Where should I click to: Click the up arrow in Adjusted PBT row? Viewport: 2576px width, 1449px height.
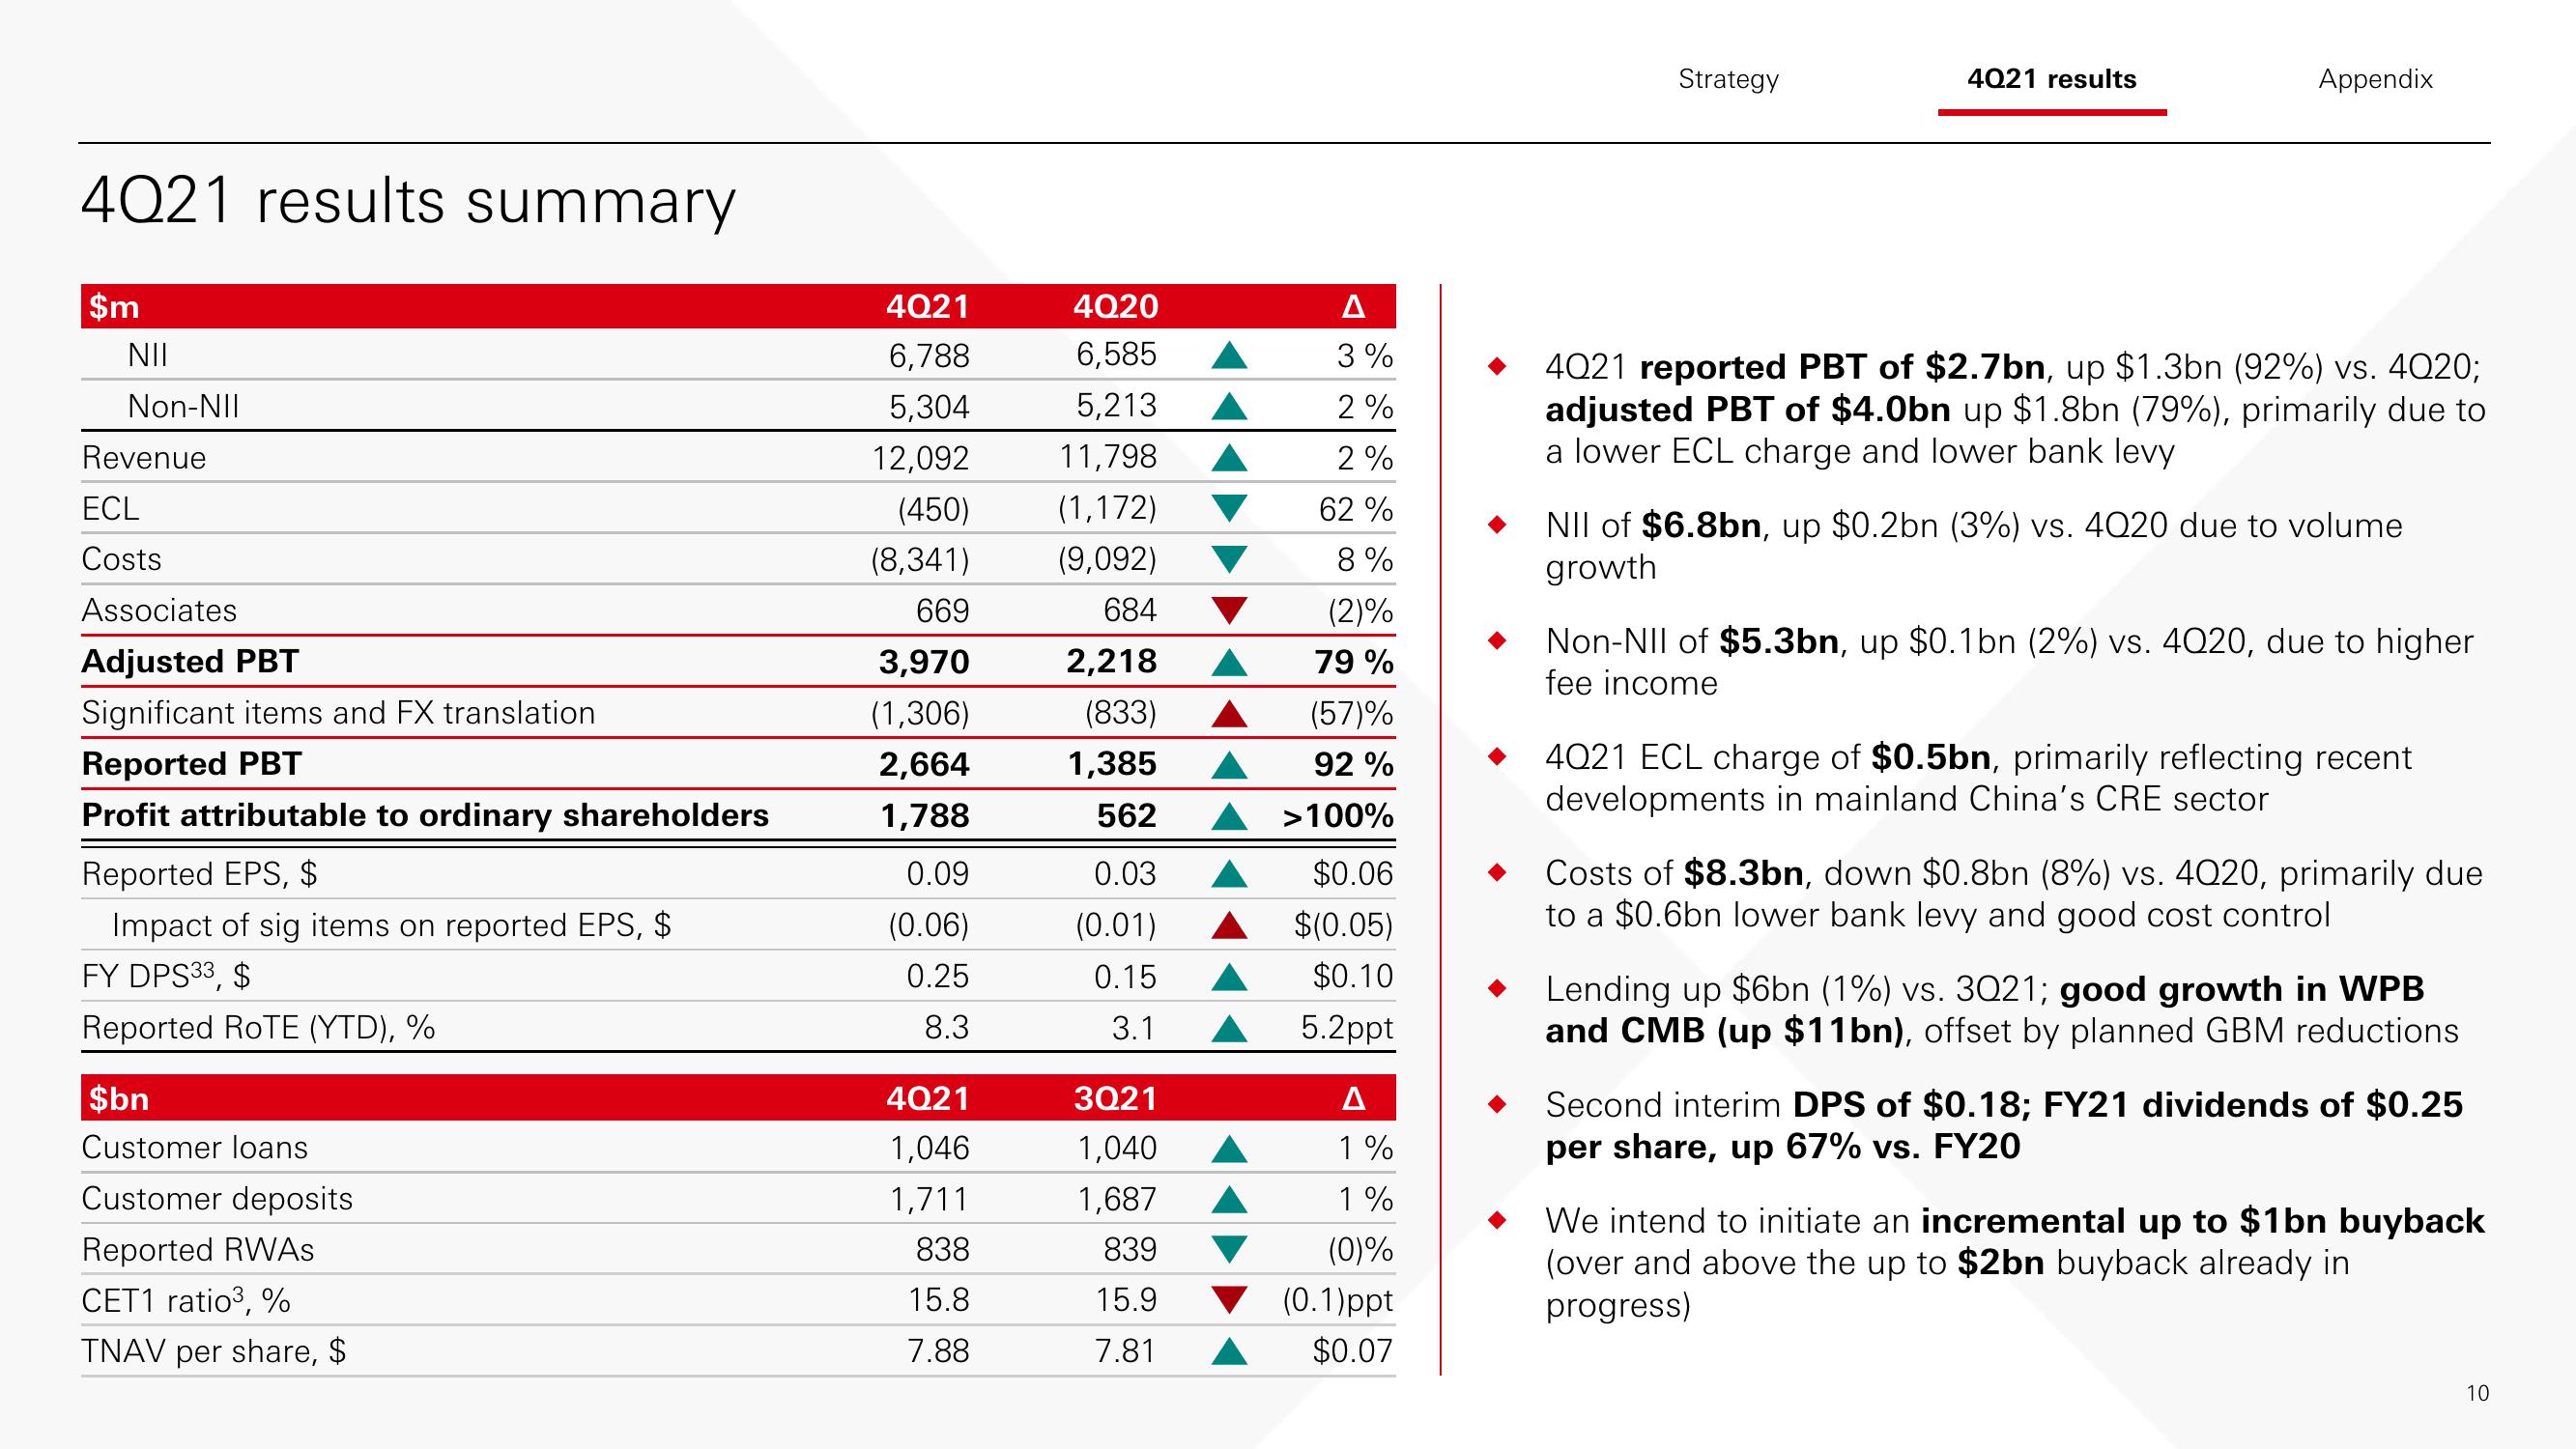(x=1229, y=661)
